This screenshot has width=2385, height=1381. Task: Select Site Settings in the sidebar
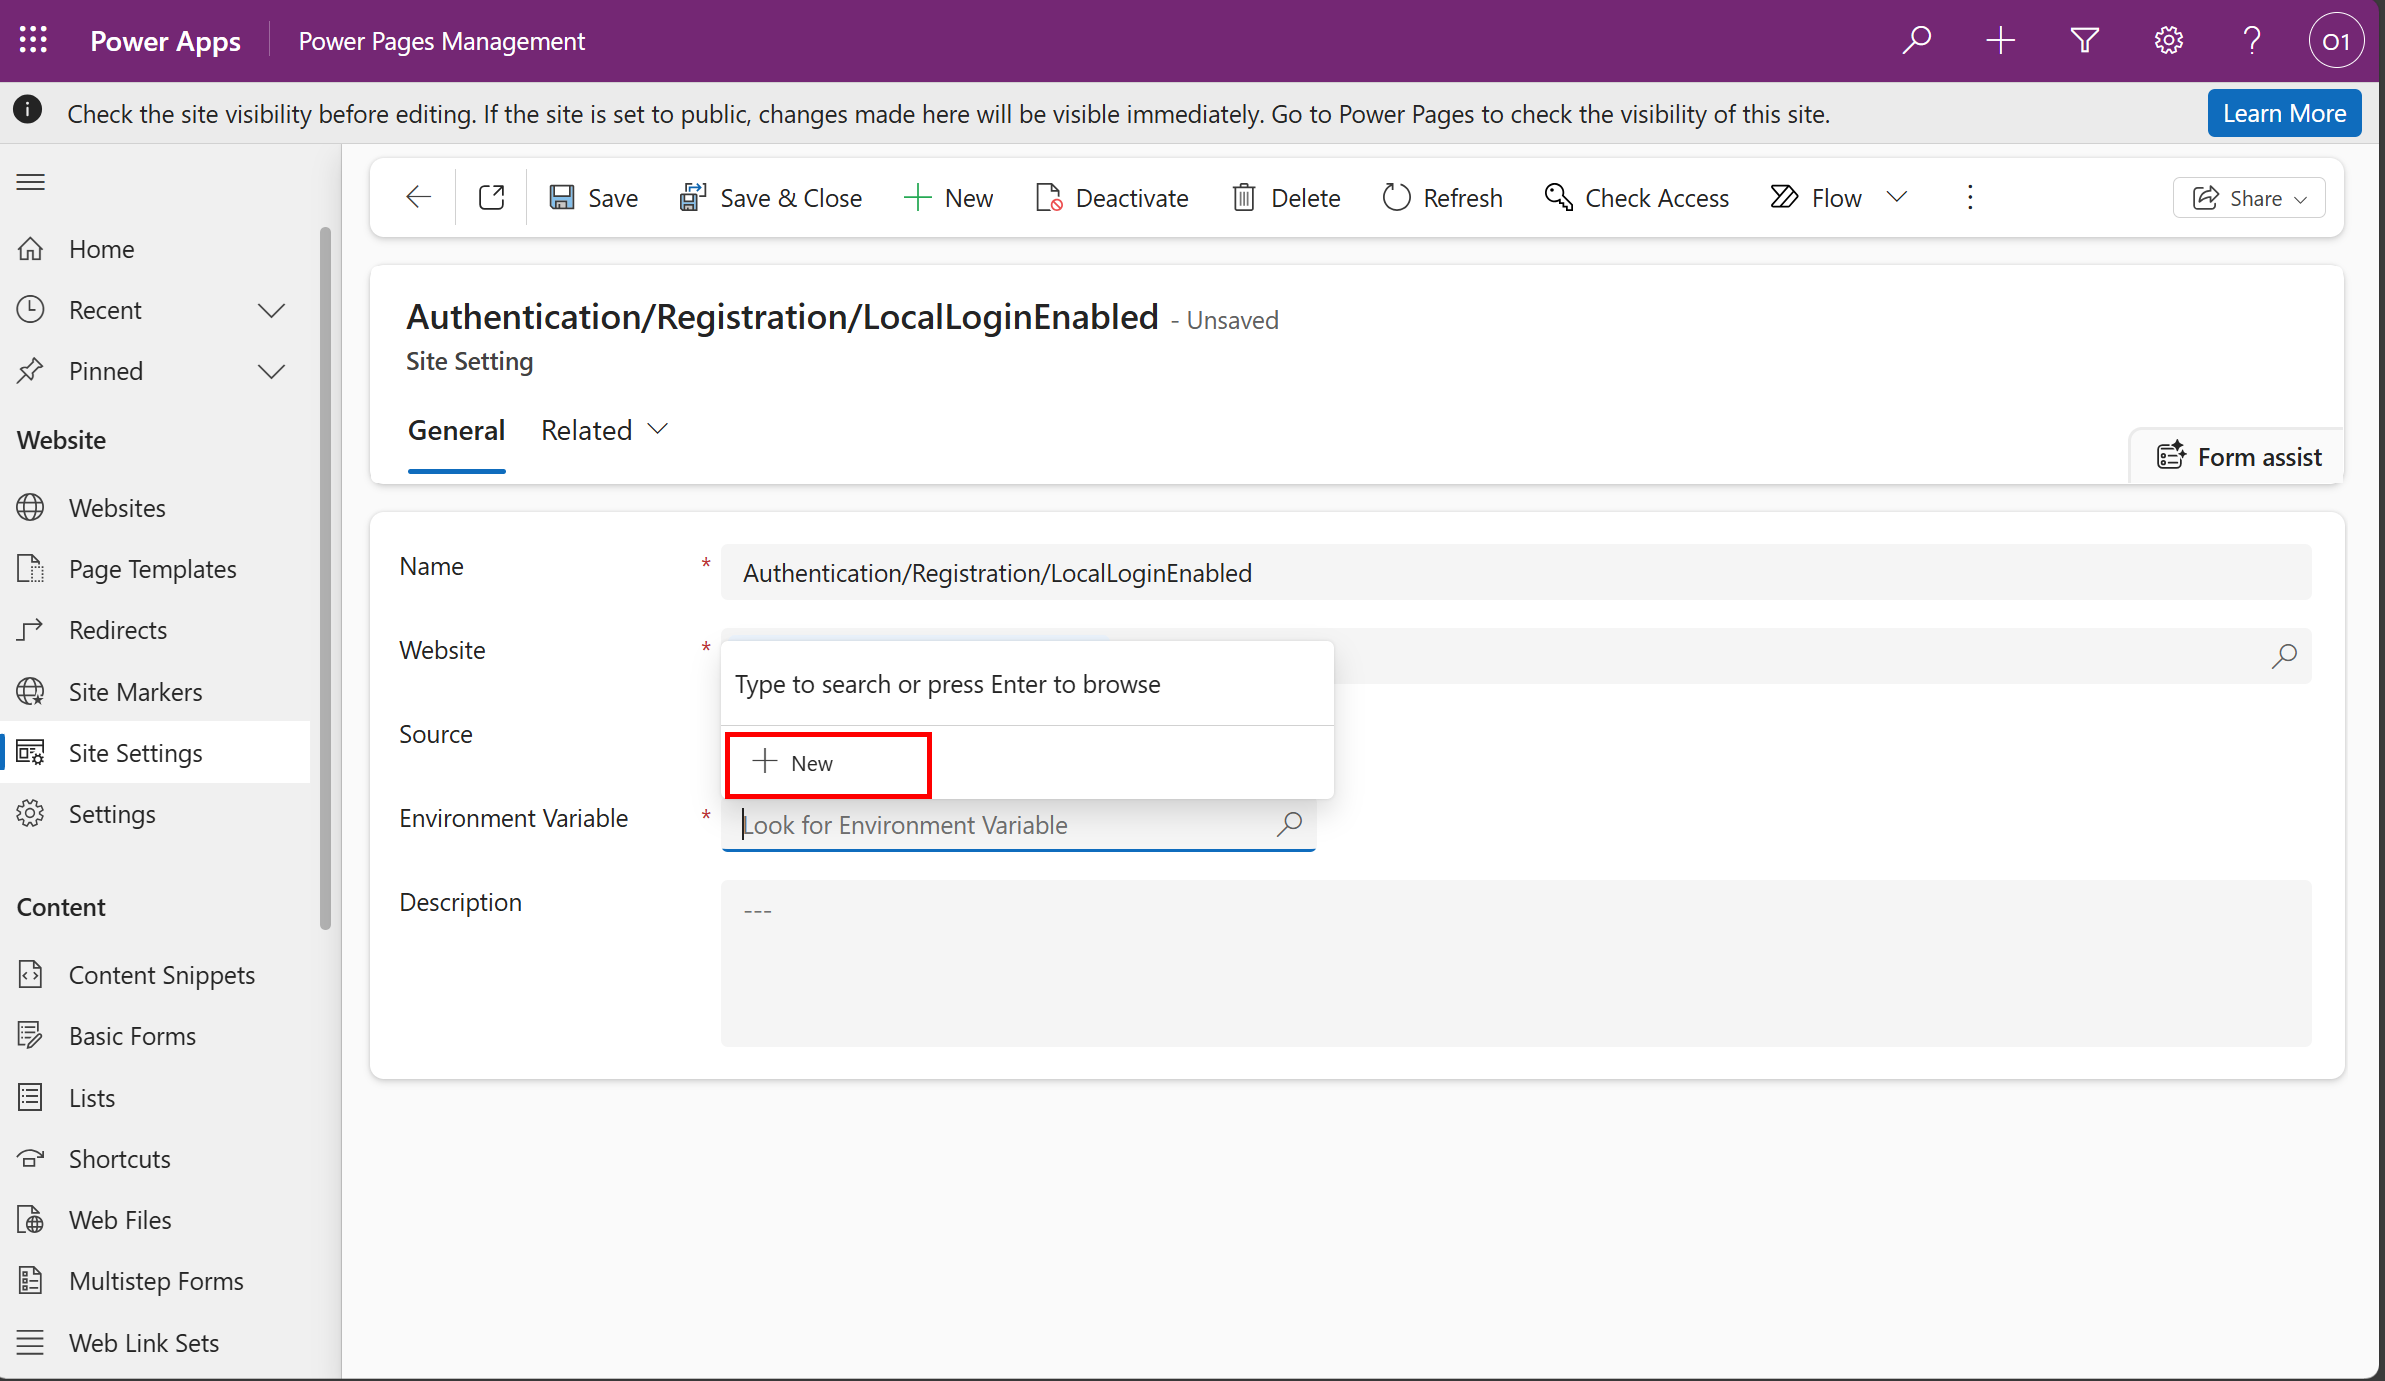[137, 752]
